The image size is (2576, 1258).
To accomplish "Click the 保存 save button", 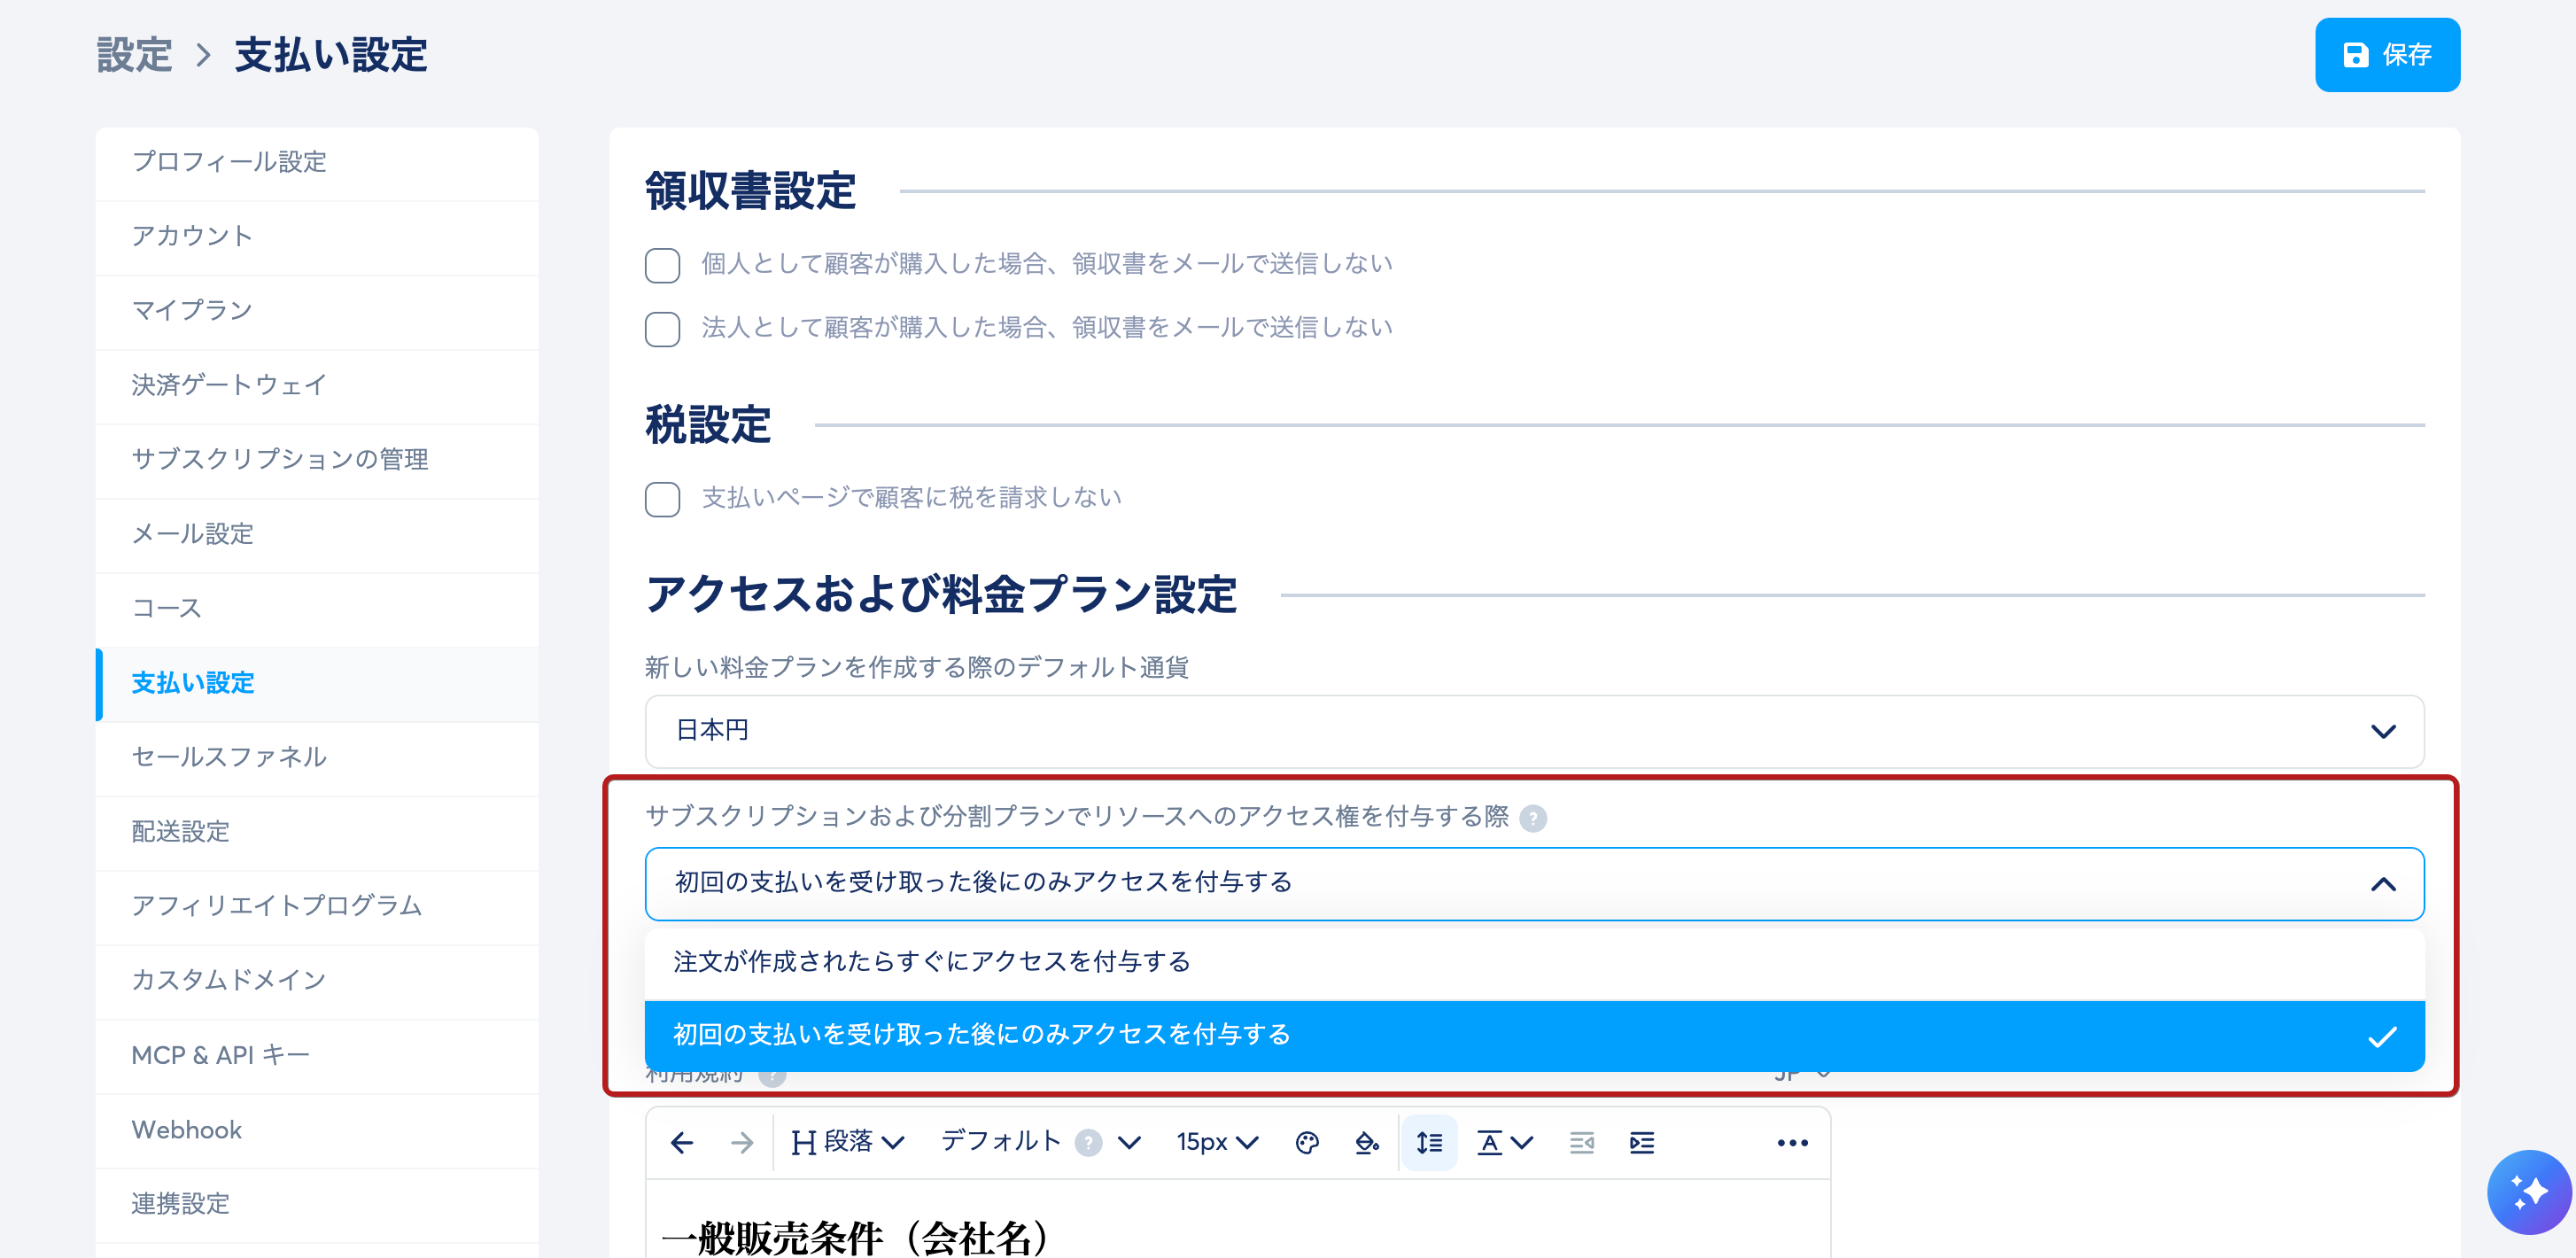I will pyautogui.click(x=2387, y=55).
